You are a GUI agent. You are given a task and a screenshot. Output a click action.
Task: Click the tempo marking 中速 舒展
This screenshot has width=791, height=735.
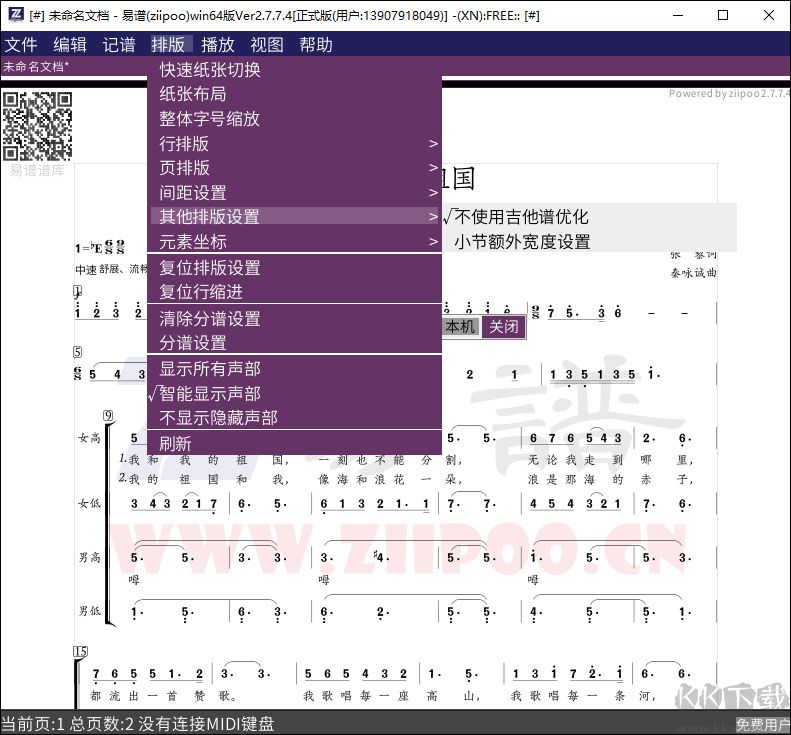(x=110, y=269)
